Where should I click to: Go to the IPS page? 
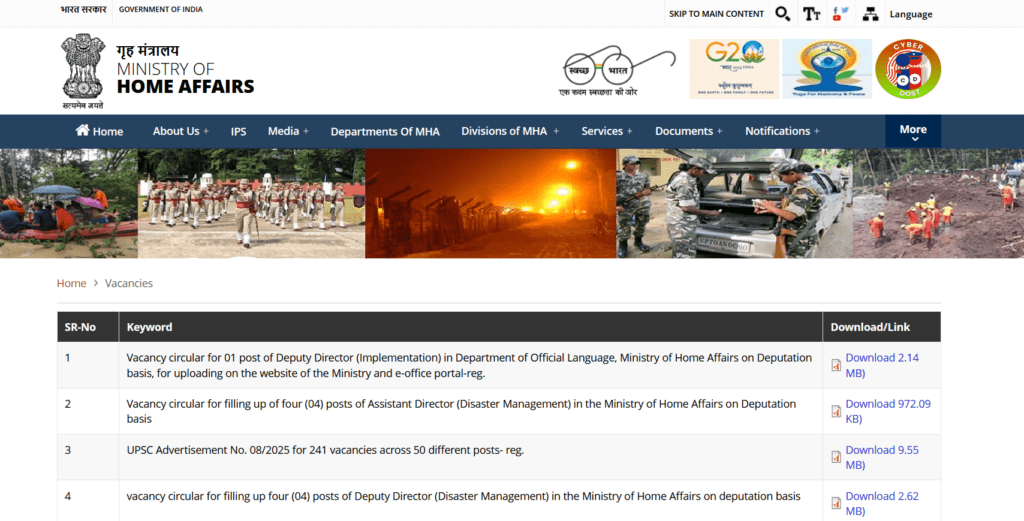pyautogui.click(x=238, y=131)
